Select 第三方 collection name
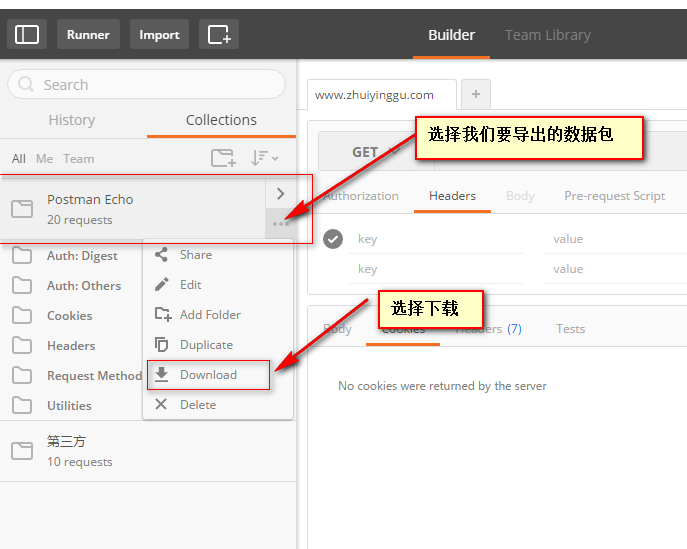The width and height of the screenshot is (687, 549). (x=66, y=441)
